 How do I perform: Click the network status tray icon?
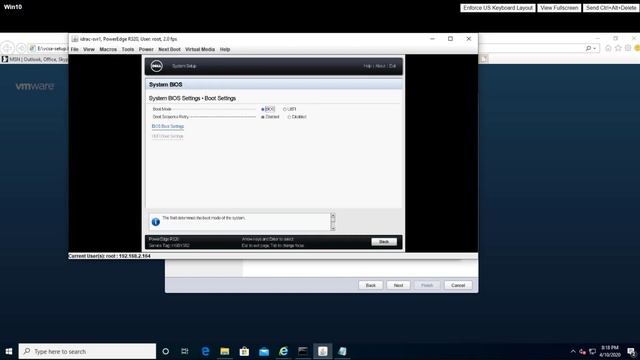click(x=592, y=351)
